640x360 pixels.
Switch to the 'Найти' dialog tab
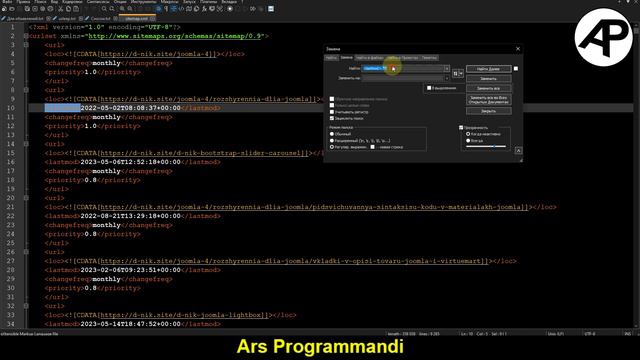coord(331,58)
